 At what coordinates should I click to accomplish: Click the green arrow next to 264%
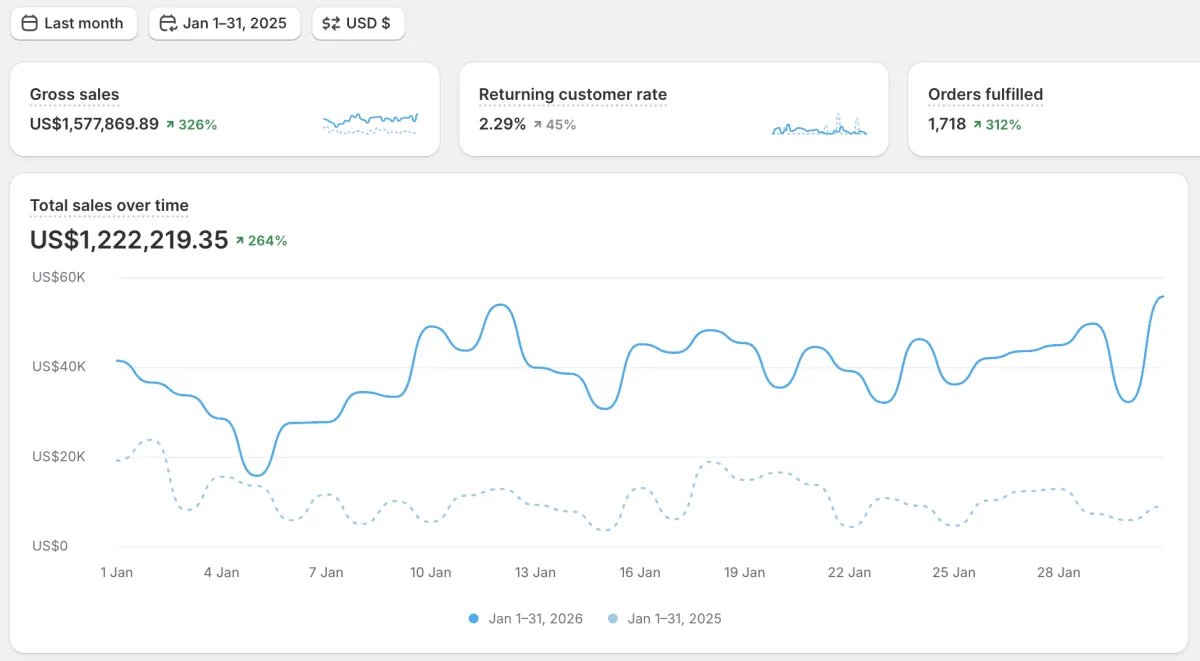tap(240, 241)
